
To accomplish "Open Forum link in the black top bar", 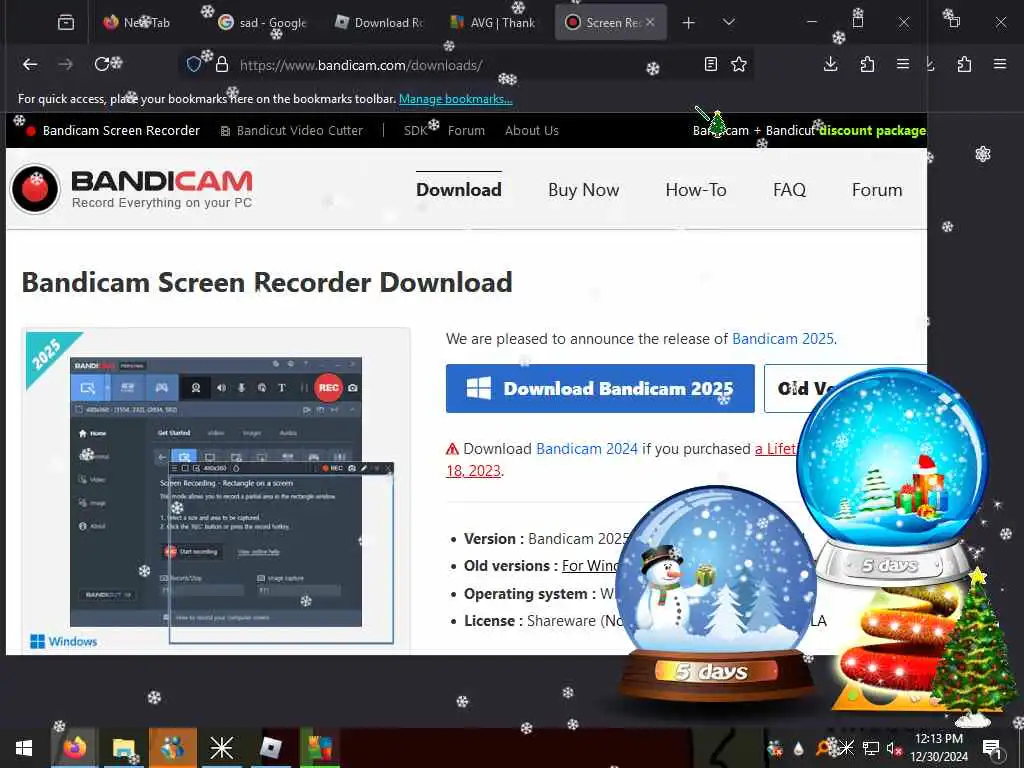I will tap(466, 131).
